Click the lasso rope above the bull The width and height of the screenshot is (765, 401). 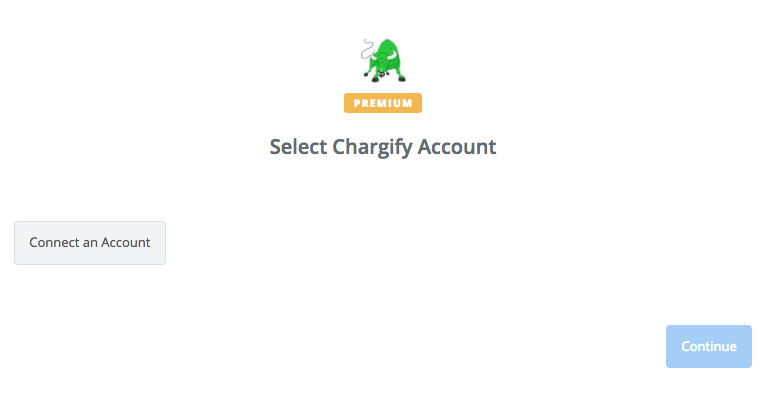366,49
